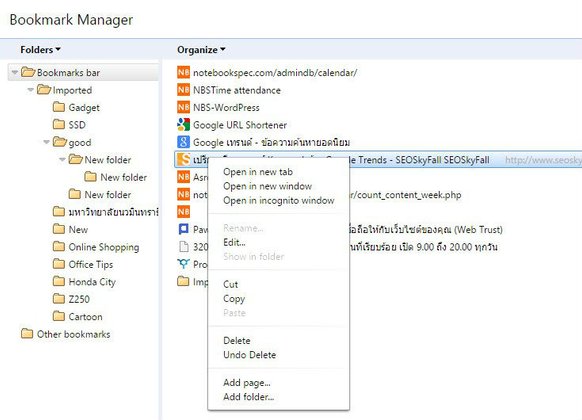Click the NB favicon of notebookspec calendar bookmark
The image size is (582, 420).
tap(183, 72)
